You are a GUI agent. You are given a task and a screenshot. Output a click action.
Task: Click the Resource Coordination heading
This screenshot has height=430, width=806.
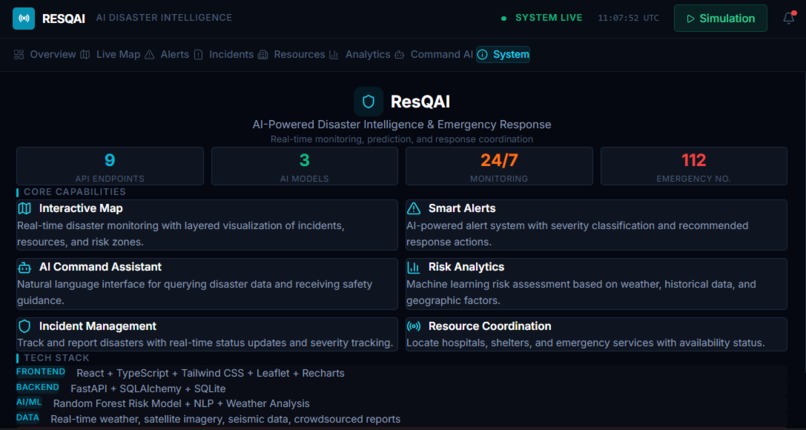tap(490, 326)
